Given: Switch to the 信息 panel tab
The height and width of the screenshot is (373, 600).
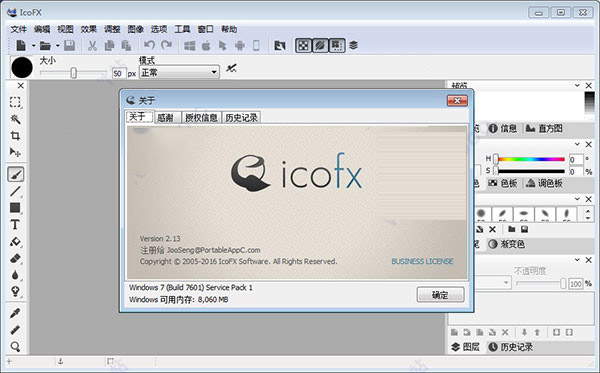Looking at the screenshot, I should [x=502, y=129].
